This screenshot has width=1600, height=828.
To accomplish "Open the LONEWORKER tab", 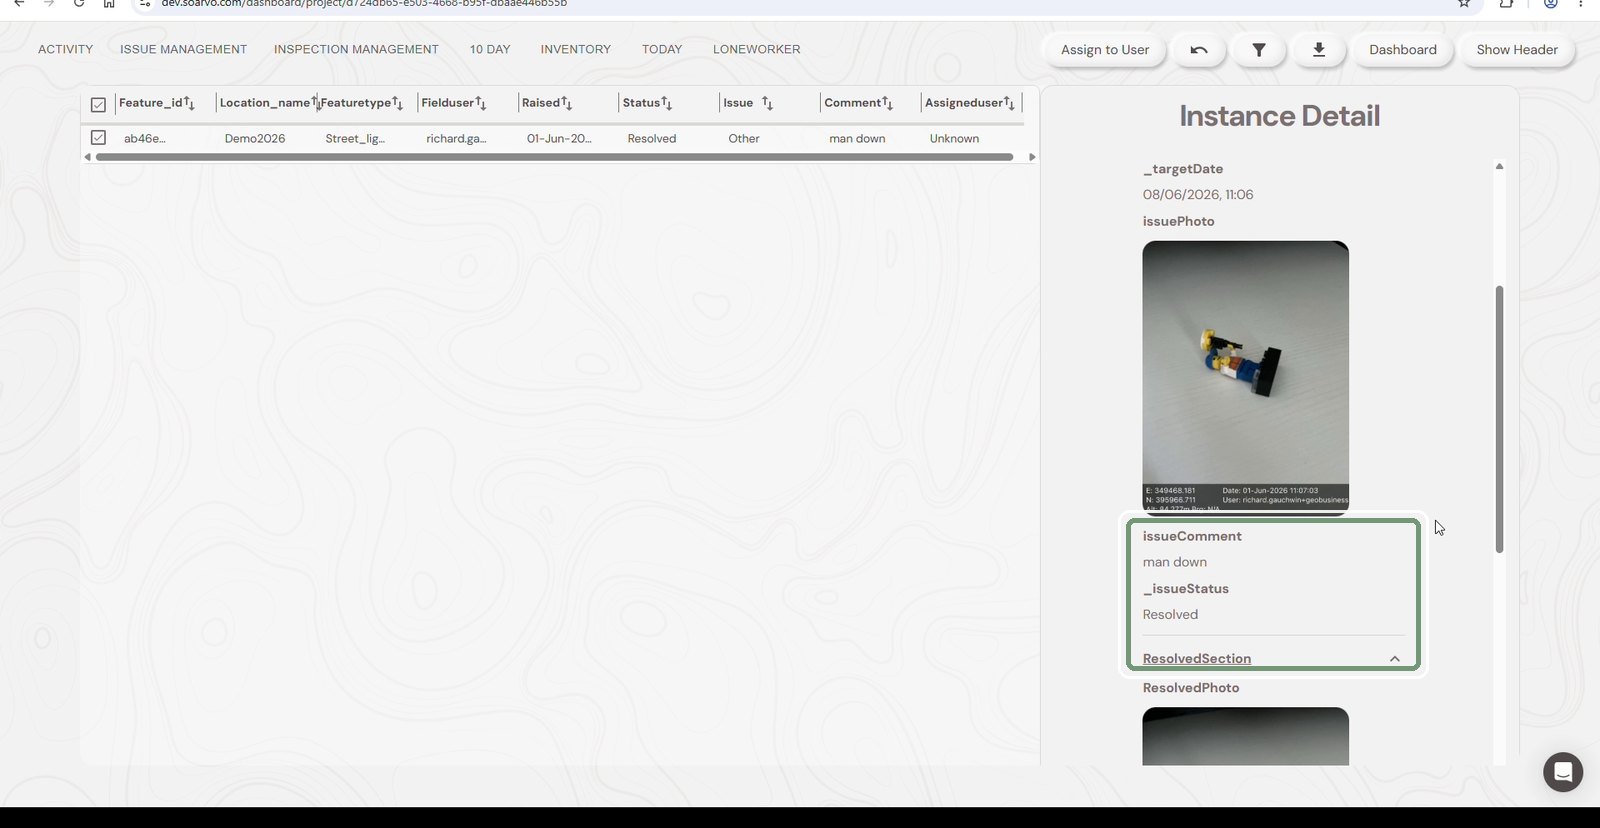I will tap(757, 49).
